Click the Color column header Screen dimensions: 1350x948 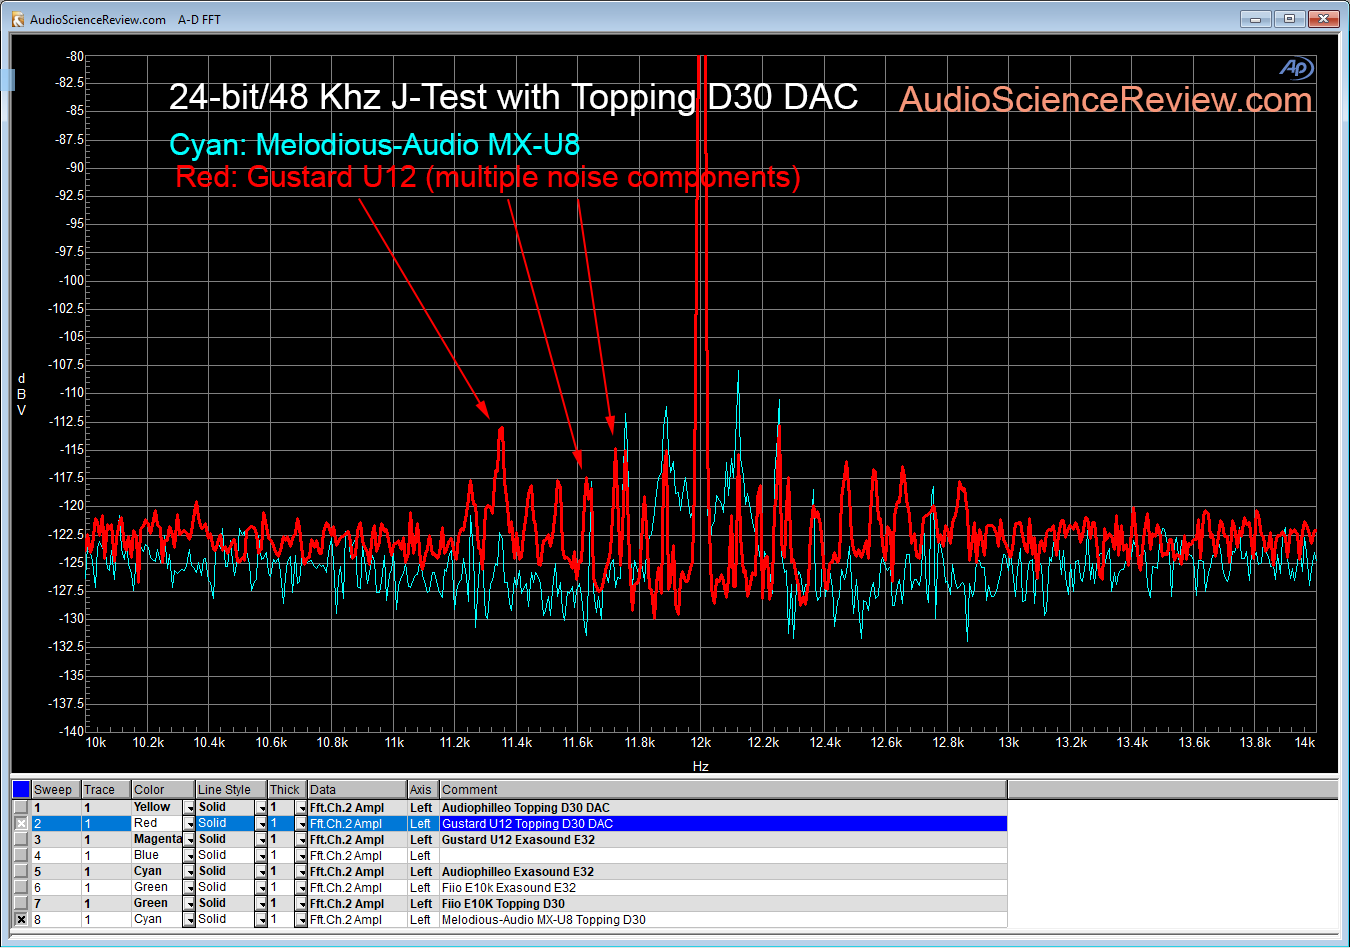(x=163, y=790)
